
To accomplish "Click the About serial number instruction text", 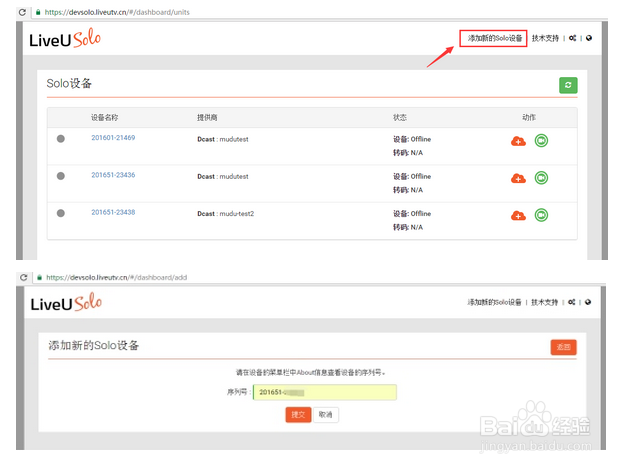I will click(x=311, y=373).
